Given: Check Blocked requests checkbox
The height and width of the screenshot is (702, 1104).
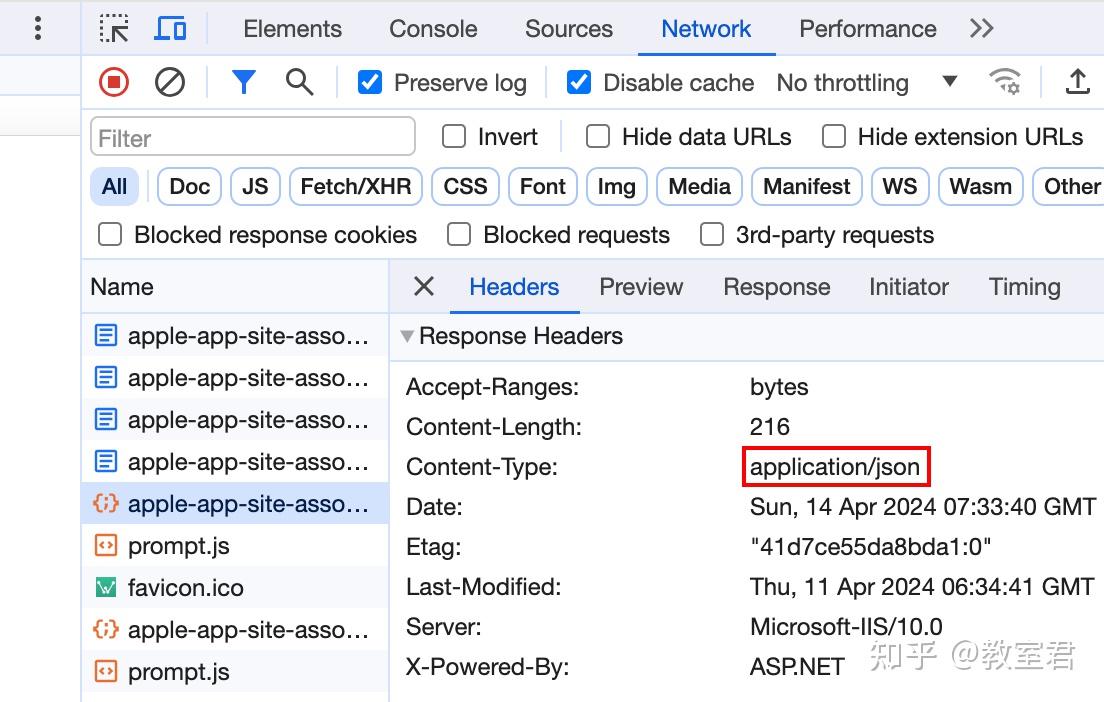Looking at the screenshot, I should coord(459,234).
